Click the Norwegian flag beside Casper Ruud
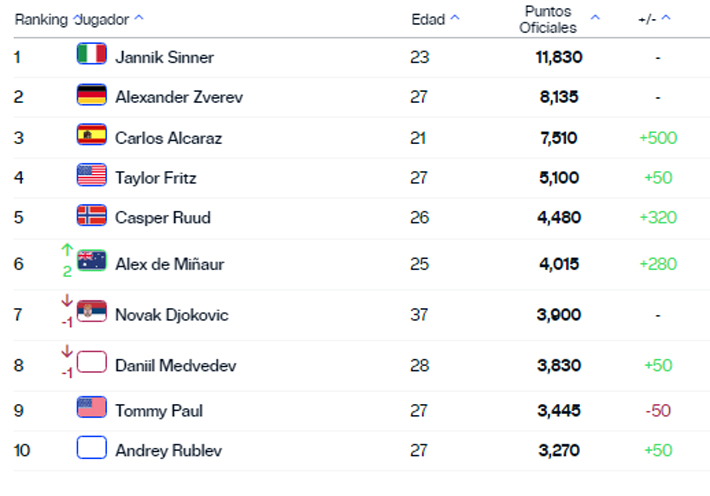710x496 pixels. click(x=91, y=216)
